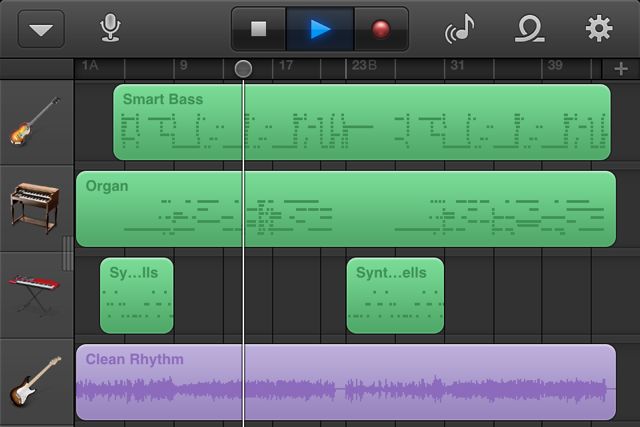Select the Clean Rhythm audio region
The image size is (640, 427).
pos(346,382)
